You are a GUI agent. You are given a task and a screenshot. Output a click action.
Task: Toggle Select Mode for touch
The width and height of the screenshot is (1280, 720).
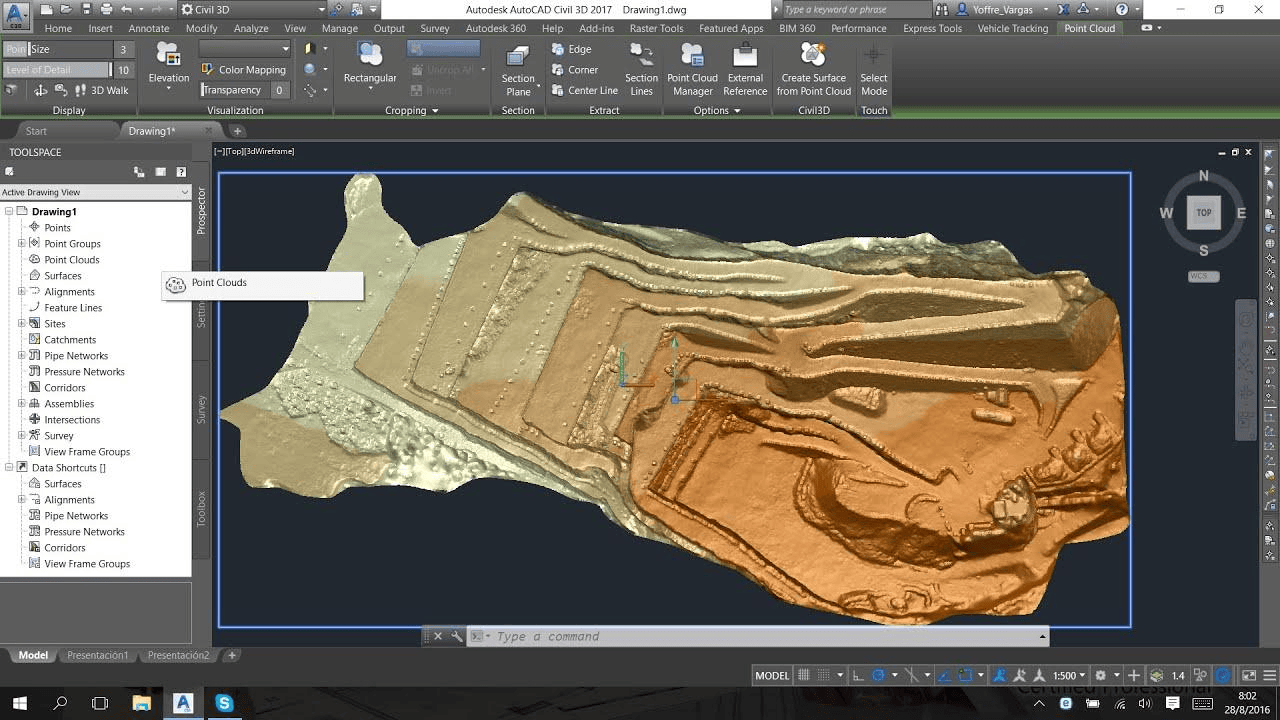[873, 70]
